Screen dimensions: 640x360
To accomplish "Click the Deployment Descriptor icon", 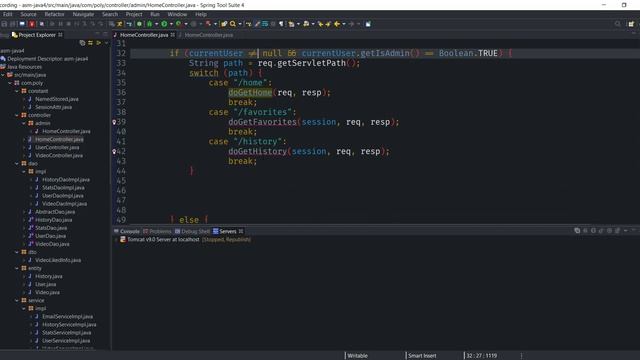I will pos(3,59).
